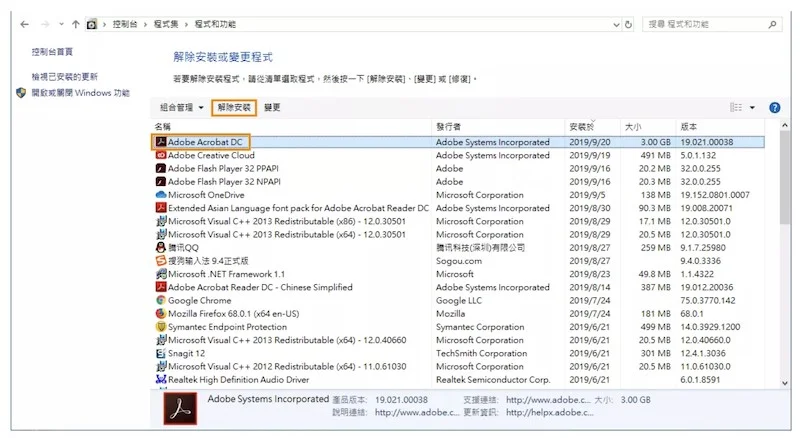
Task: Open the 組合管理 dropdown menu
Action: (x=182, y=107)
